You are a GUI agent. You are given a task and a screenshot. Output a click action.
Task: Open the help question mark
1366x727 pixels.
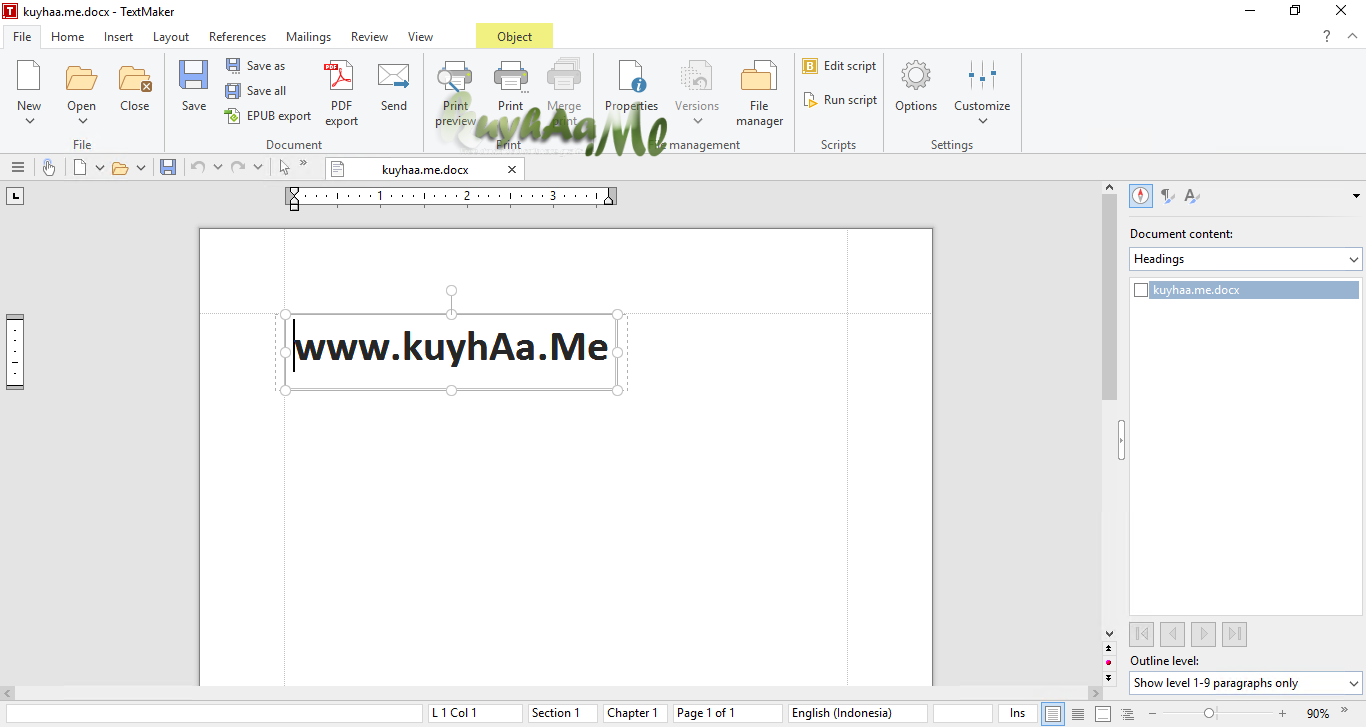(1327, 36)
